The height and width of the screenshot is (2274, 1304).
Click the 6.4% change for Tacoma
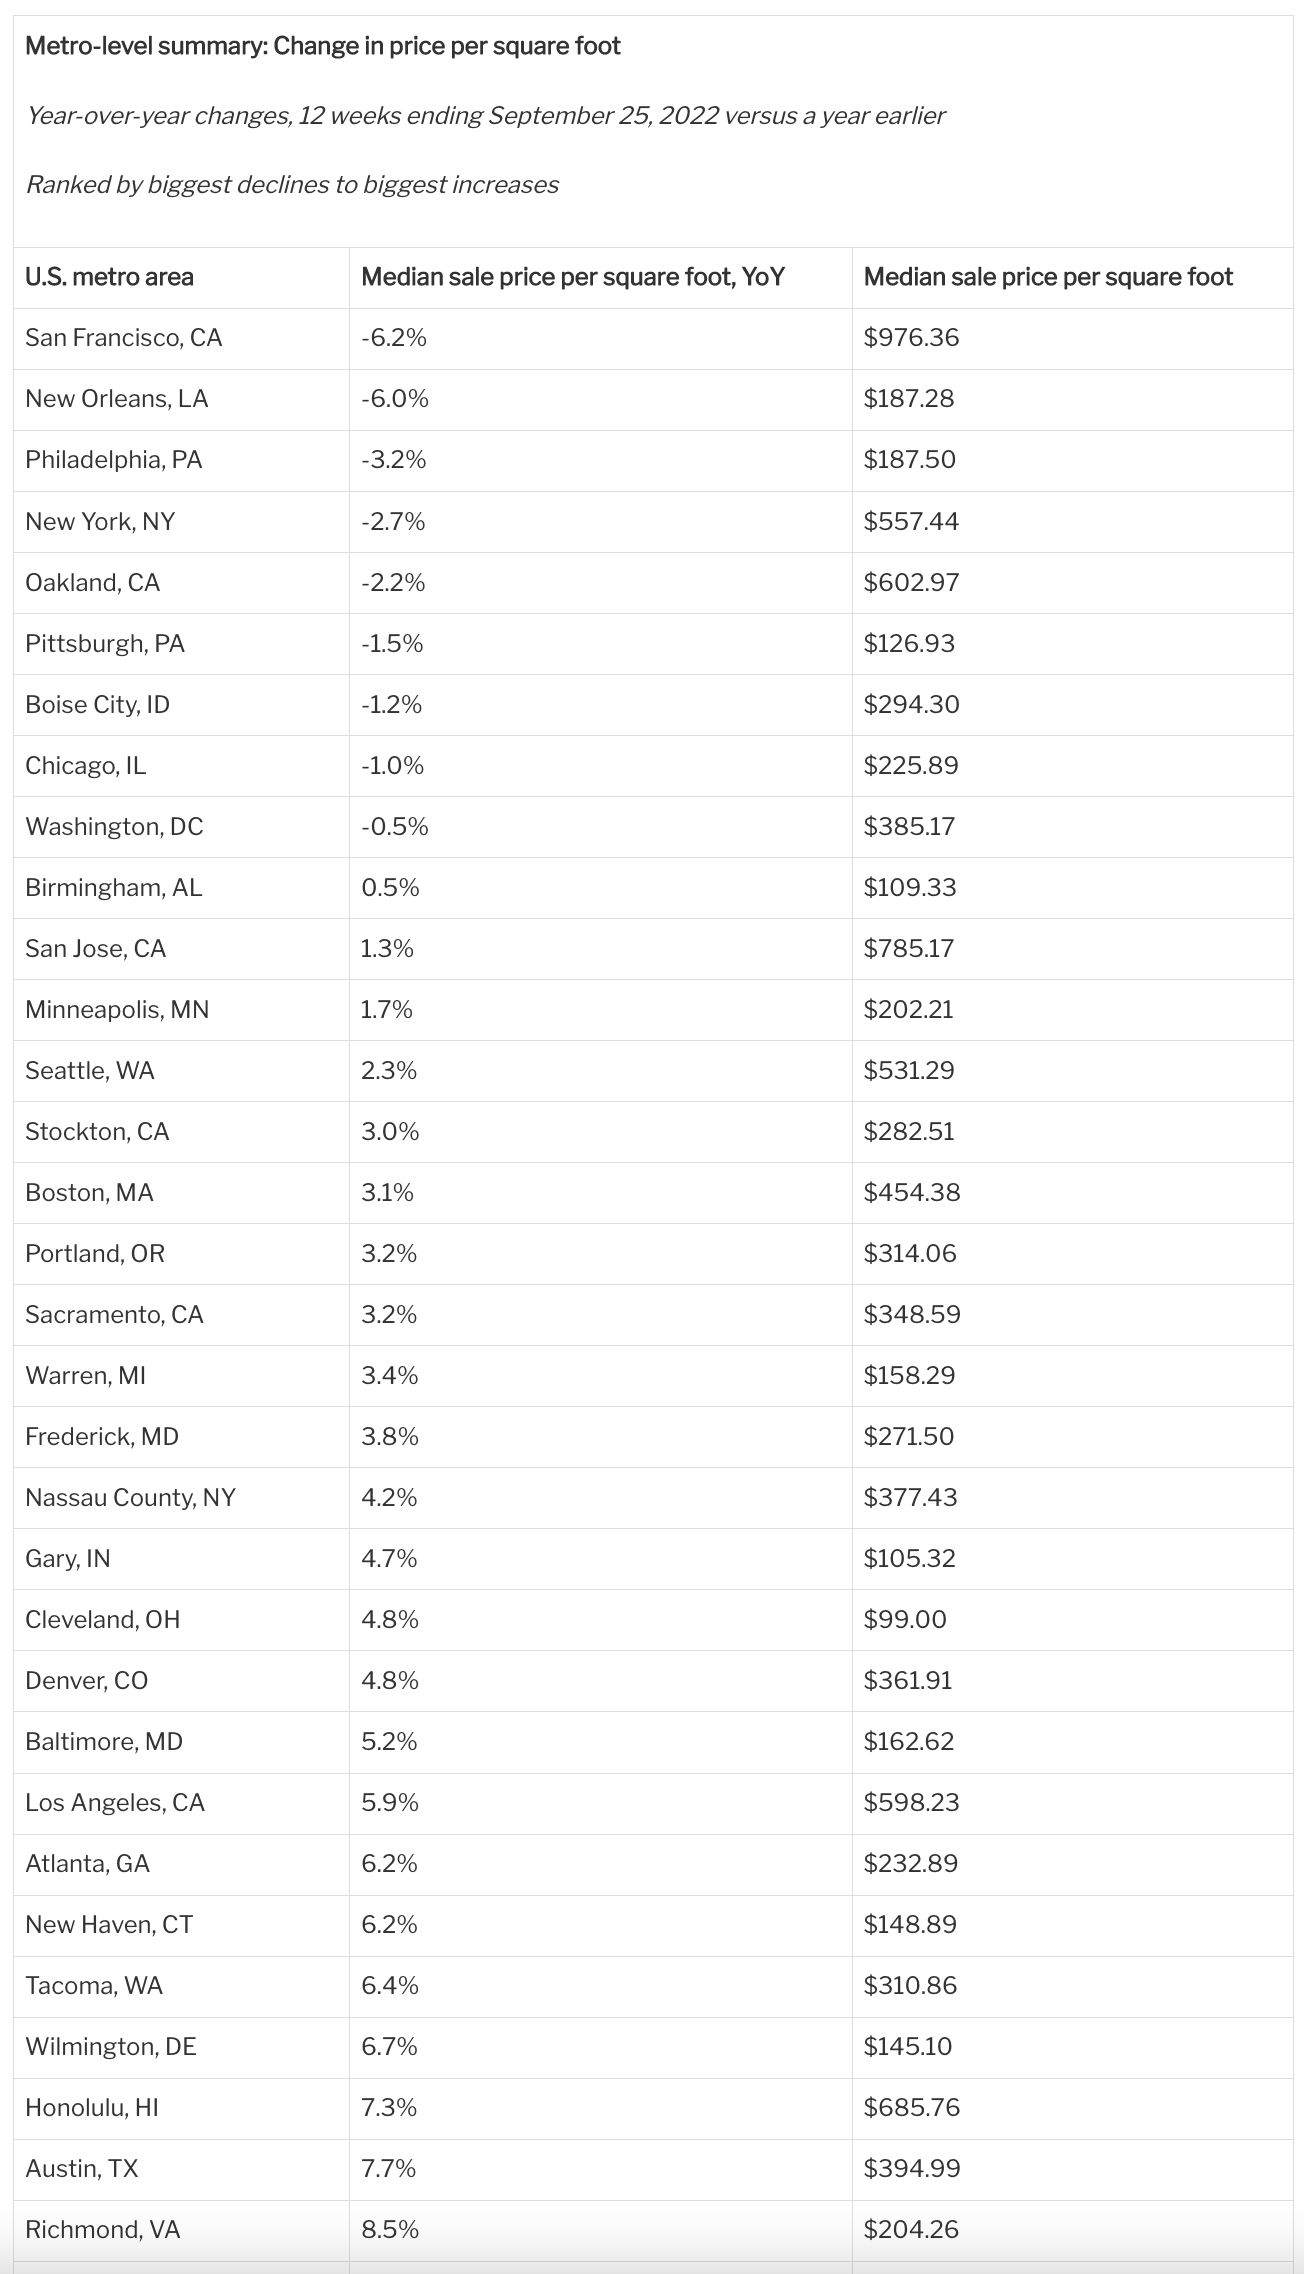[x=390, y=1986]
